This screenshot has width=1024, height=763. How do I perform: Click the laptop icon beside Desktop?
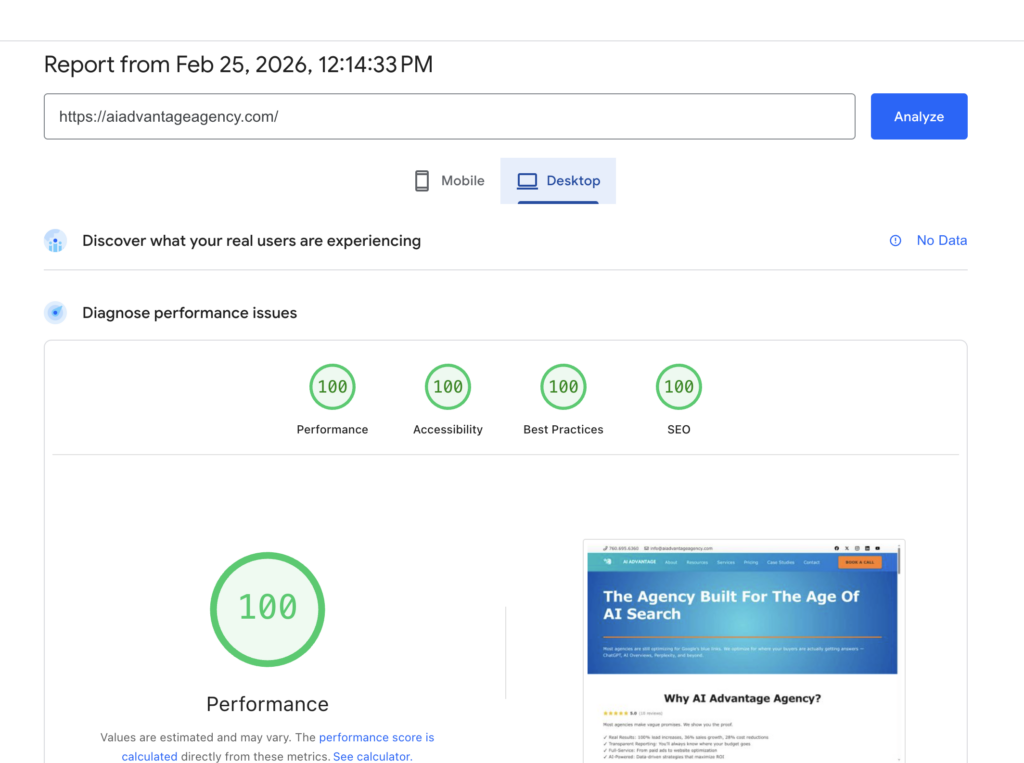tap(527, 180)
